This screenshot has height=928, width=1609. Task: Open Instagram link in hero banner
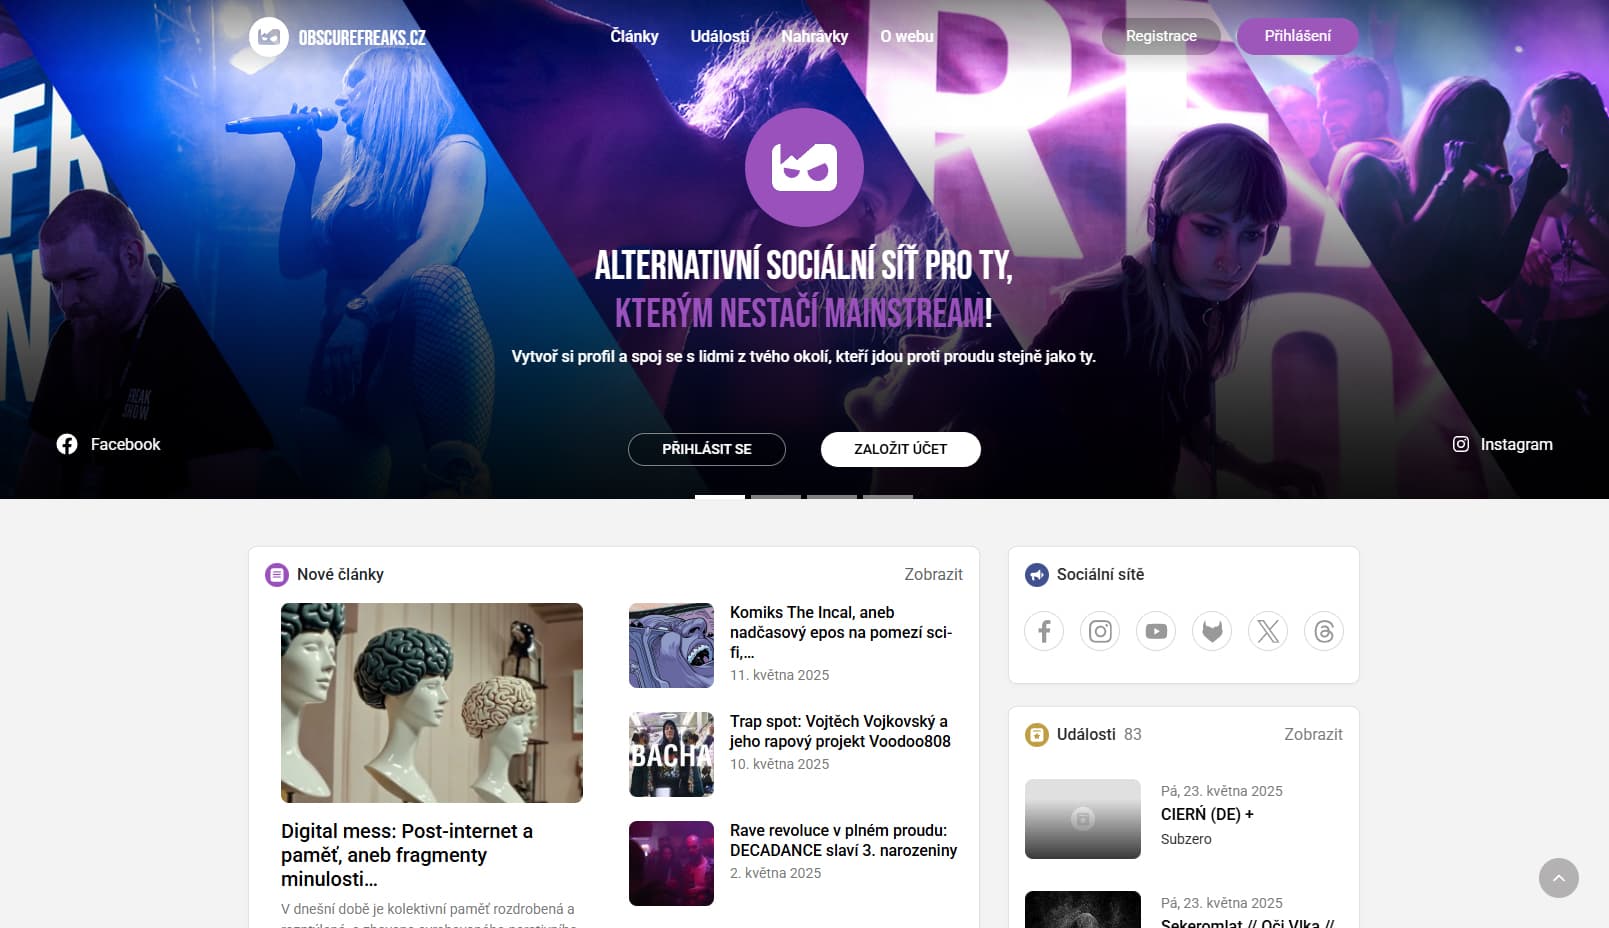(x=1502, y=444)
